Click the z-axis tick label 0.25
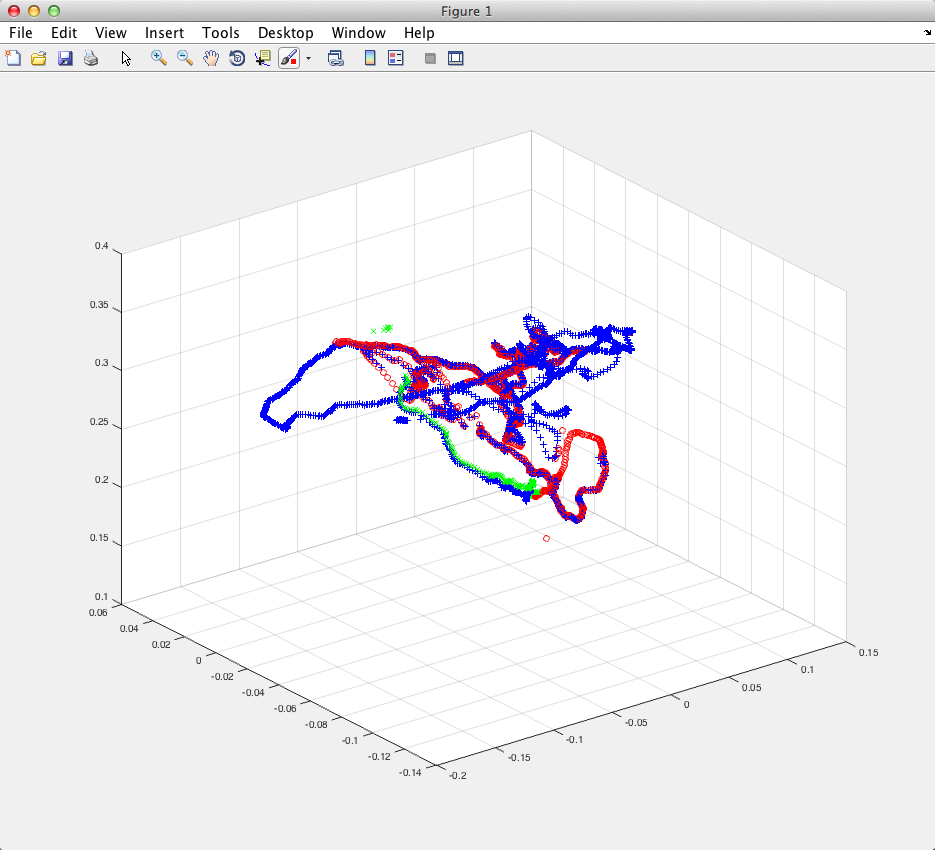The height and width of the screenshot is (850, 935). click(99, 422)
